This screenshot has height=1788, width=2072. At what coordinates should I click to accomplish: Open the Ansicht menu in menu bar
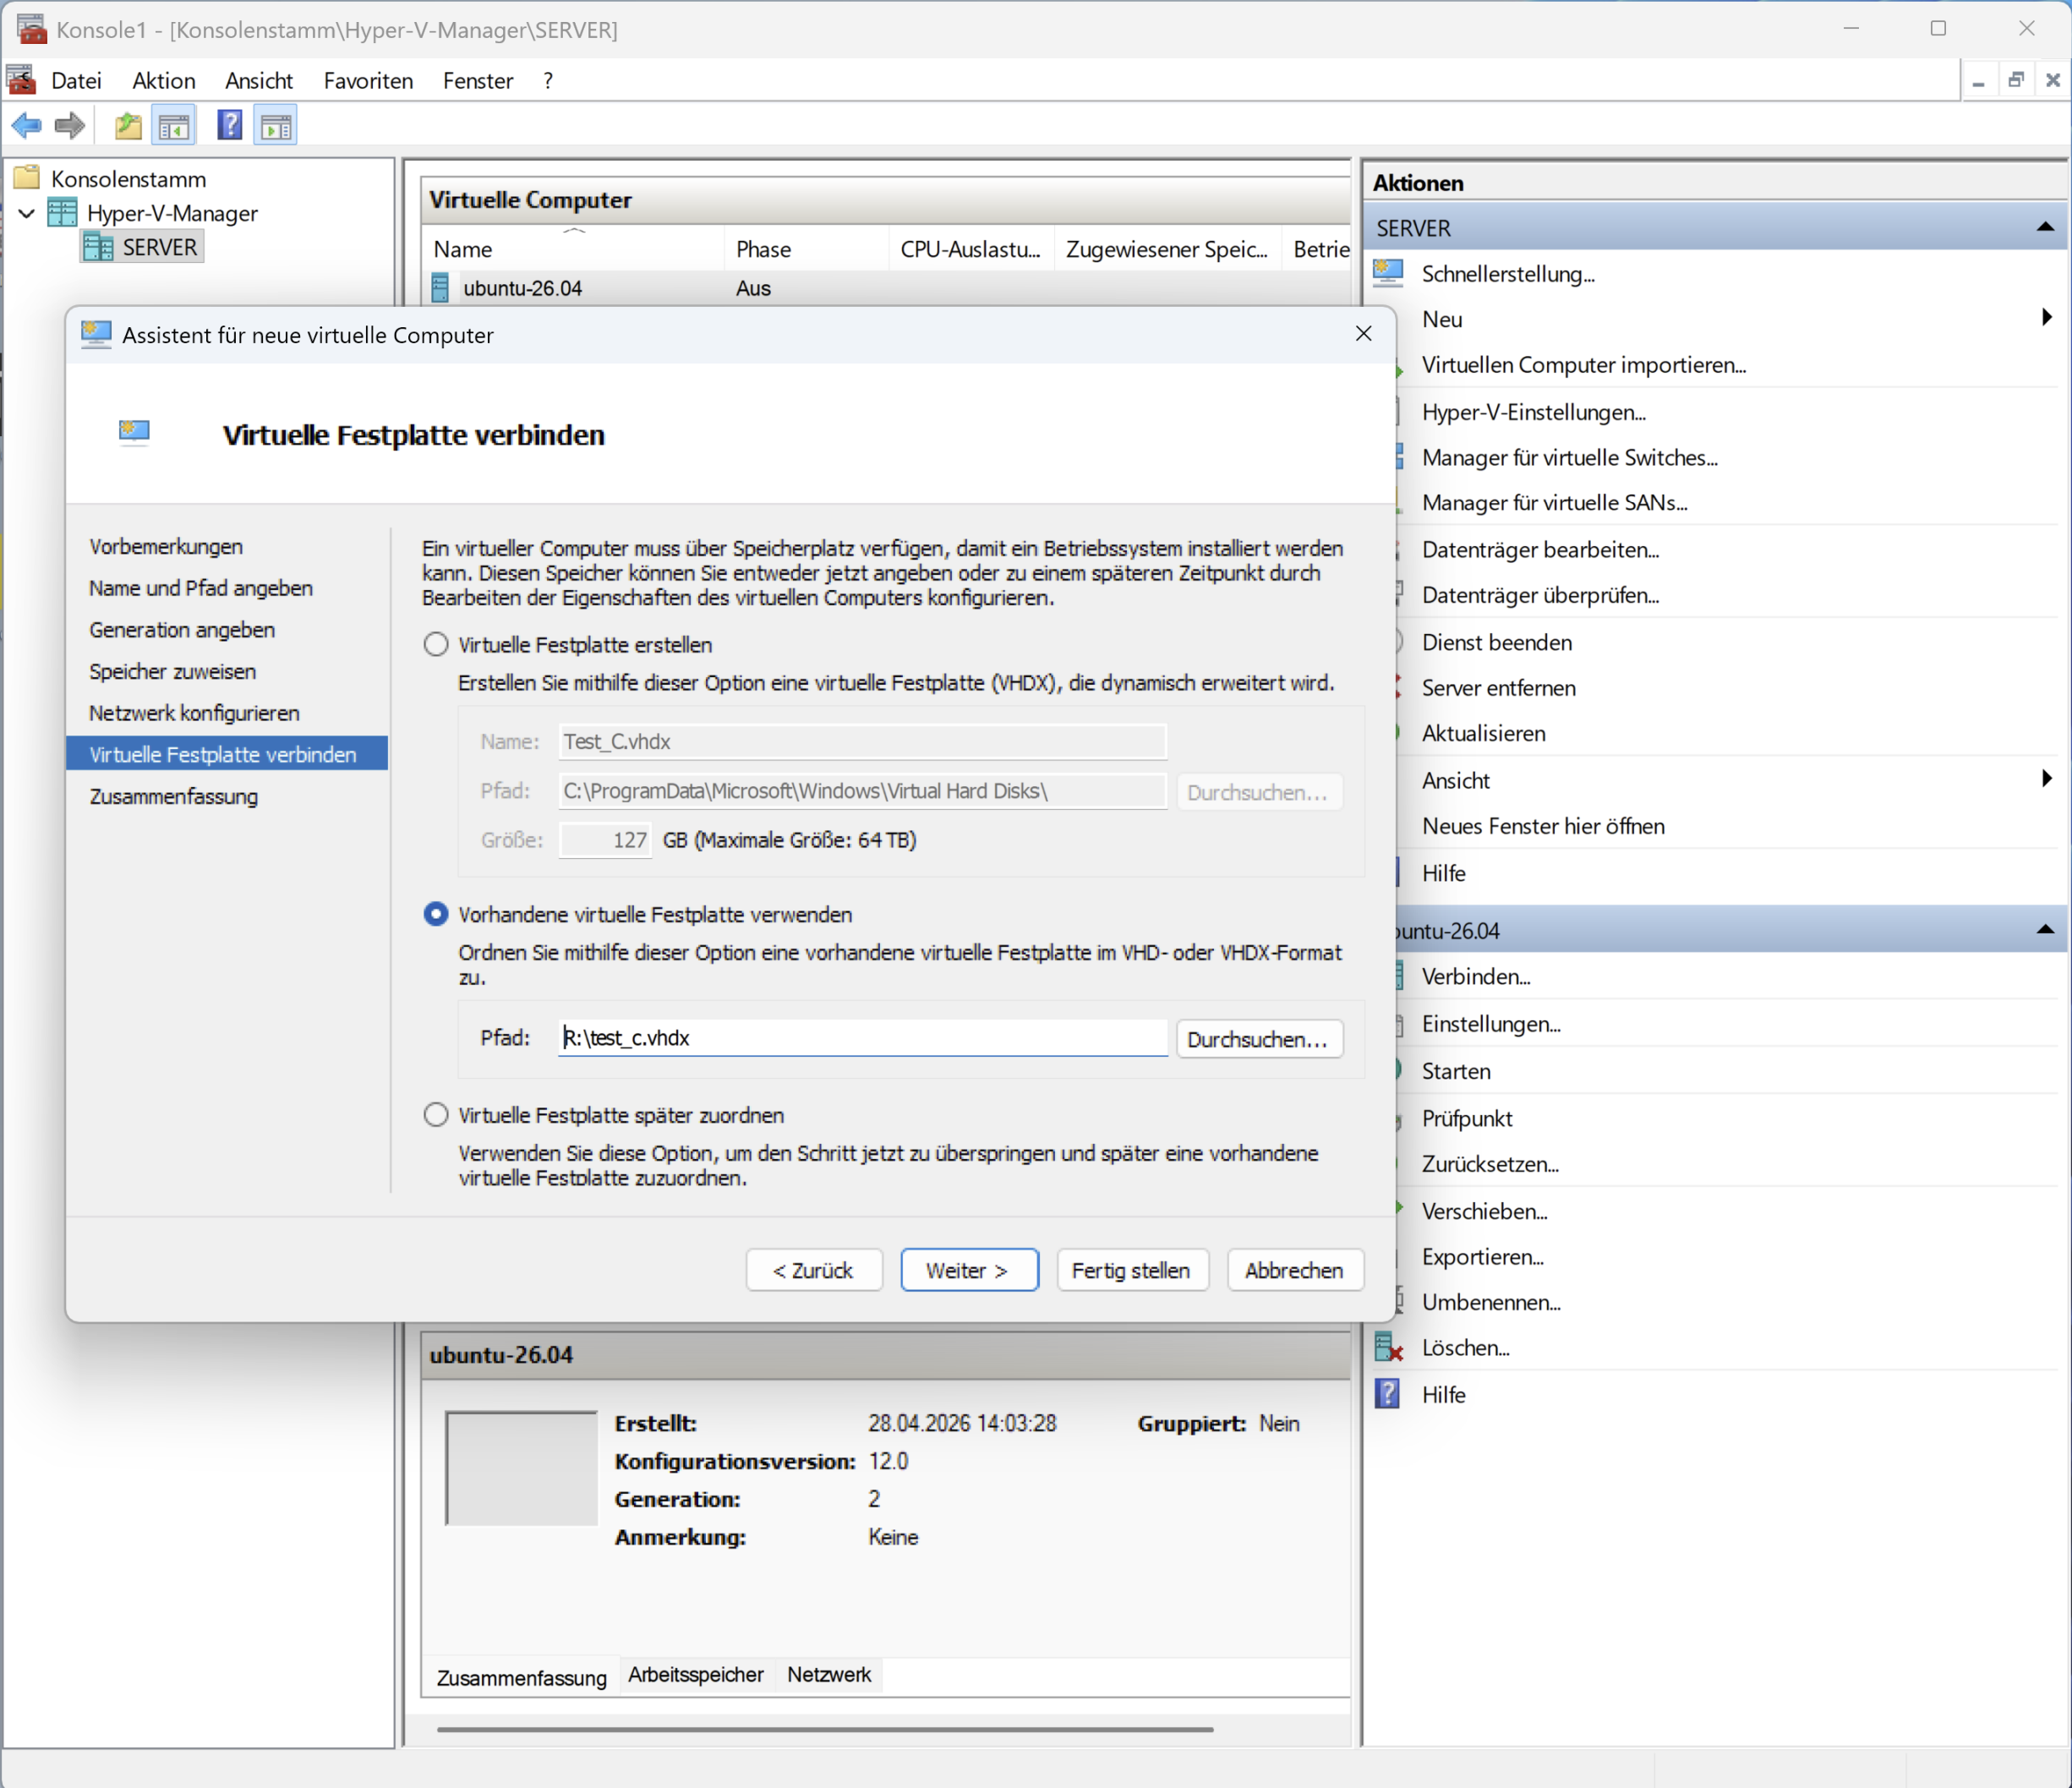(259, 81)
